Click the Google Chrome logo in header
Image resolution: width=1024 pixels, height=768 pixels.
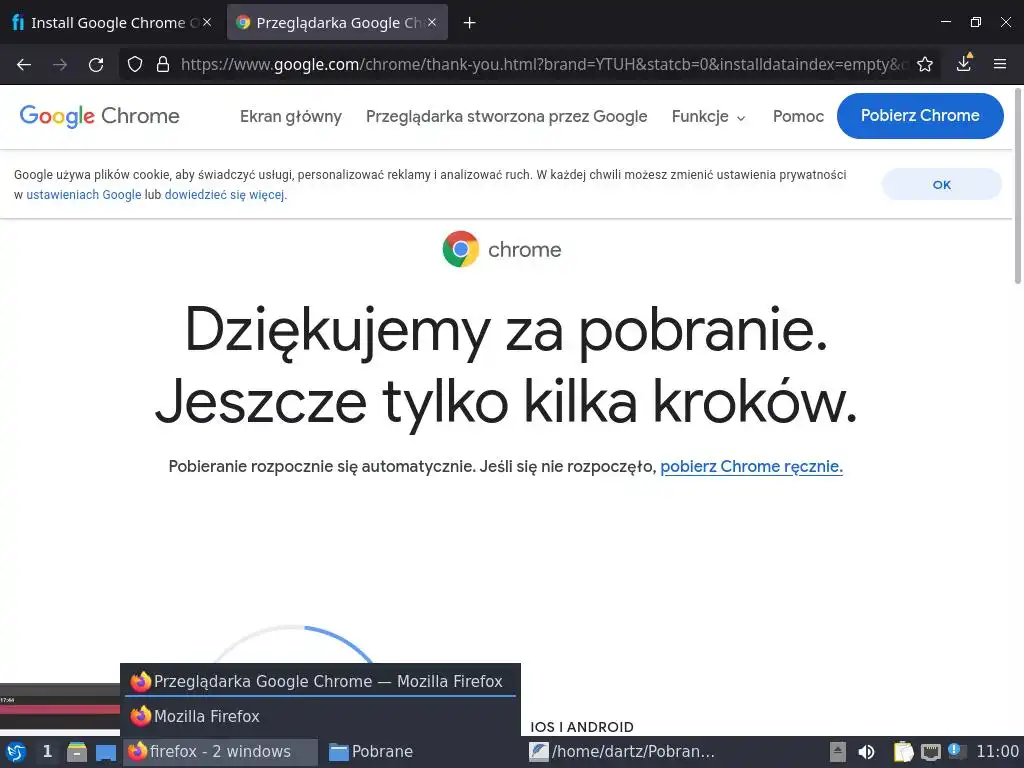point(99,116)
